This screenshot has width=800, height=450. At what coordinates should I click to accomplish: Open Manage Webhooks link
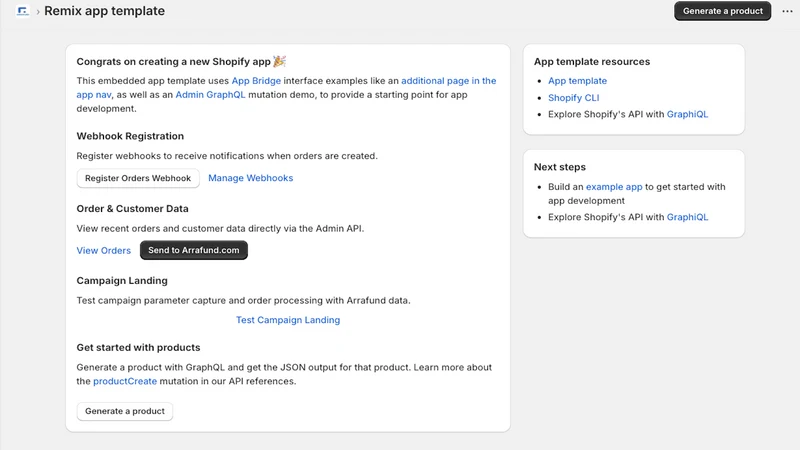(x=251, y=178)
